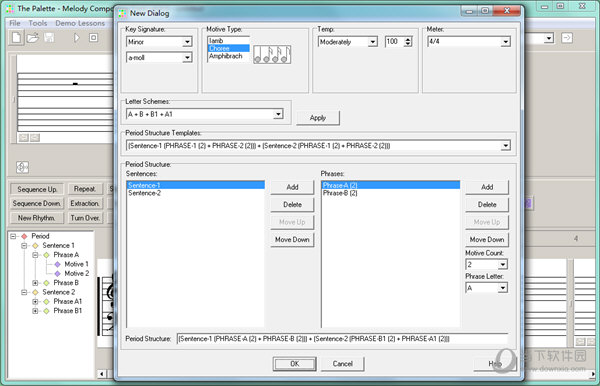Click the Cancel button
600x386 pixels.
[x=342, y=364]
